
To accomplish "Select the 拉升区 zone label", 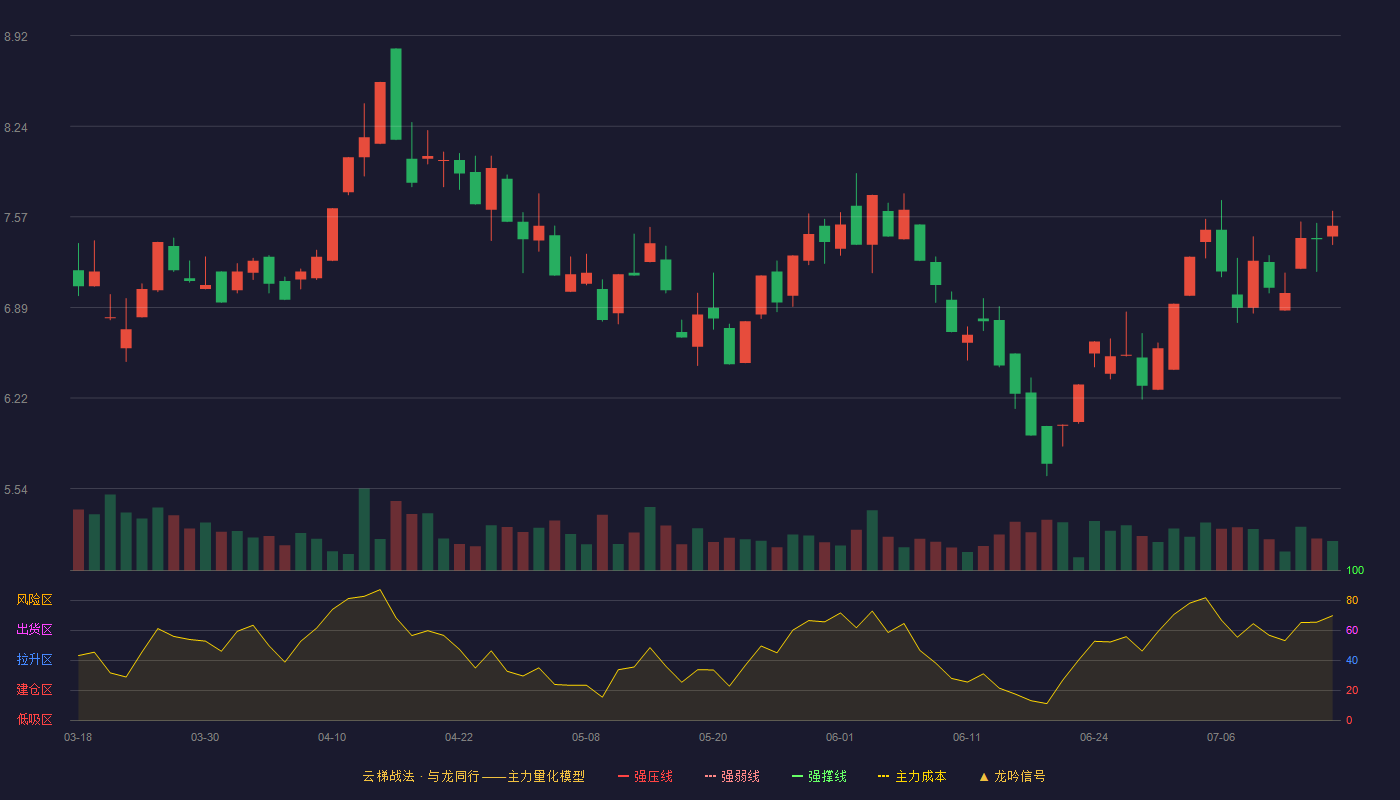I will 34,660.
